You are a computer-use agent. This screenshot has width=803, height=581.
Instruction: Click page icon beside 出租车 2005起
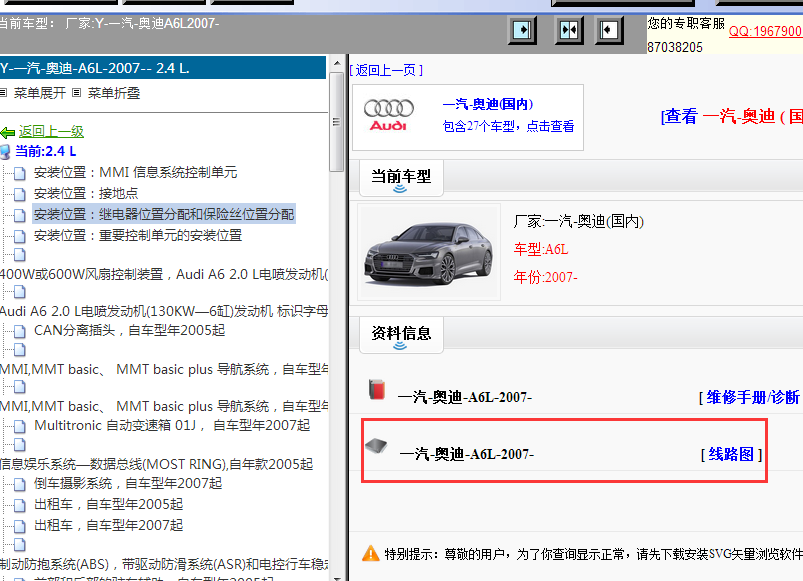[19, 506]
